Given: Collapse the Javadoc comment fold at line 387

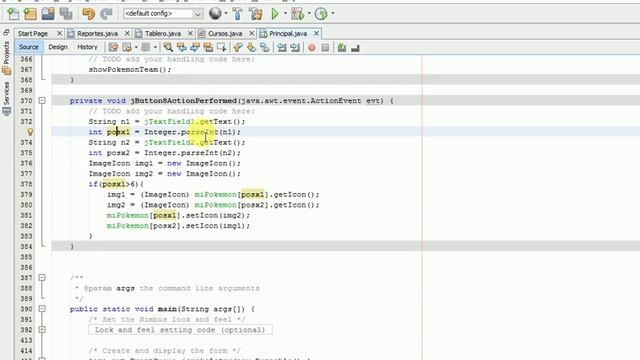Looking at the screenshot, I should 42,278.
